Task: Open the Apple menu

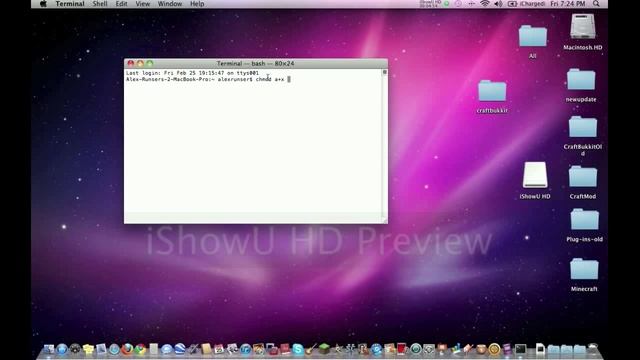Action: pyautogui.click(x=43, y=4)
